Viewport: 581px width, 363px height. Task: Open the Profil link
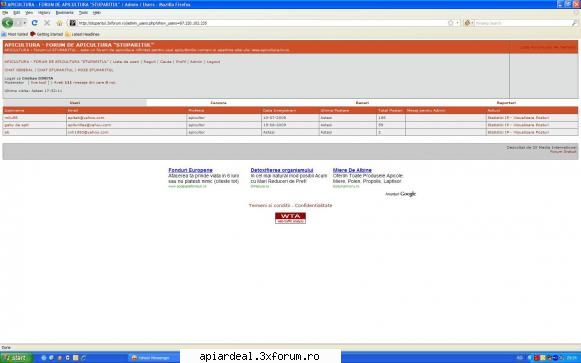point(181,62)
